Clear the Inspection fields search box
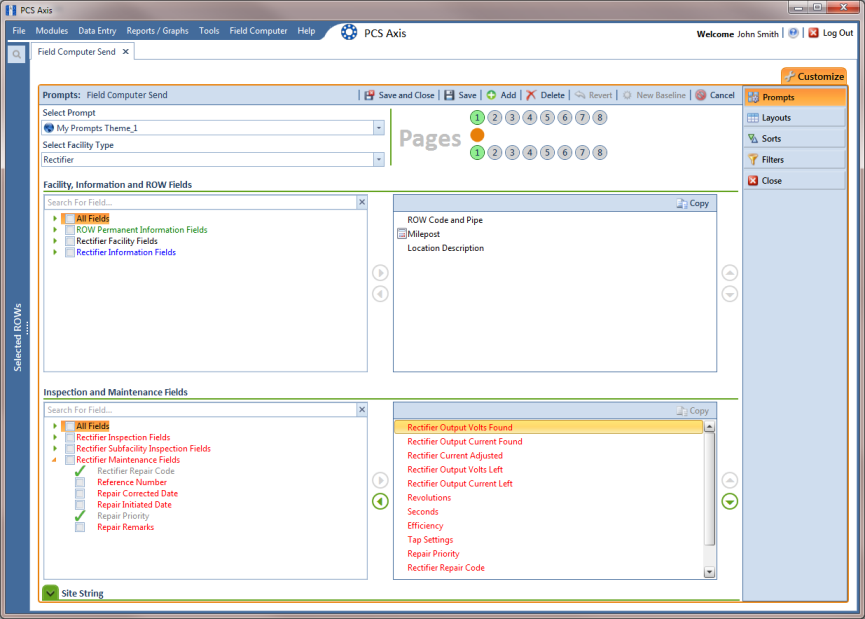Screen dimensions: 865x619 click(x=362, y=409)
